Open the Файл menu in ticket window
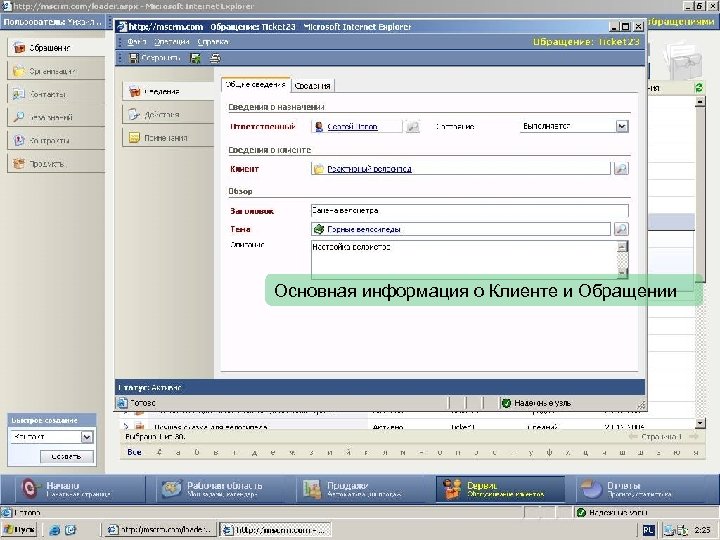Screen dimensions: 720x540 136,42
